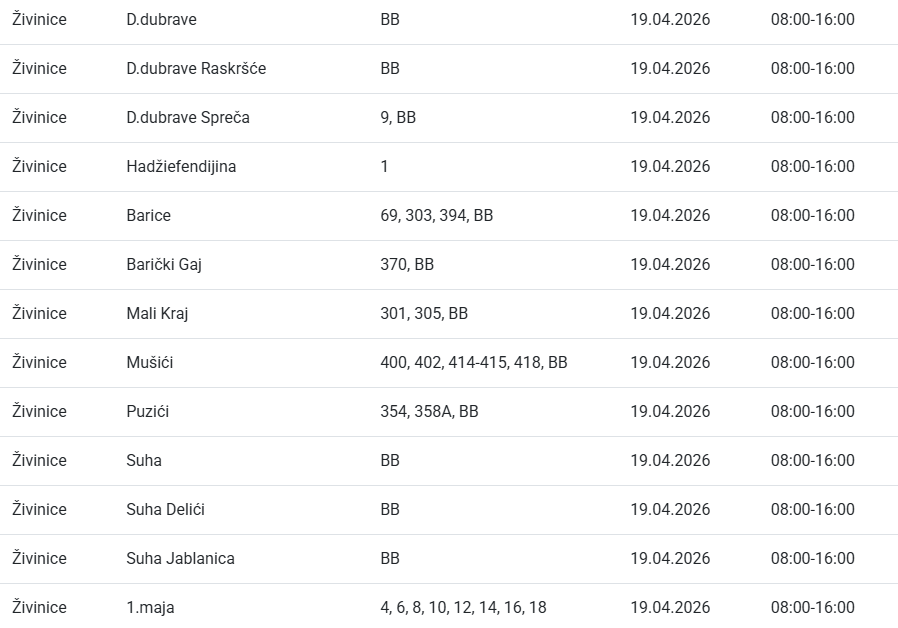Click the D.dubrave Spreča street cell
The image size is (898, 628).
click(x=188, y=118)
